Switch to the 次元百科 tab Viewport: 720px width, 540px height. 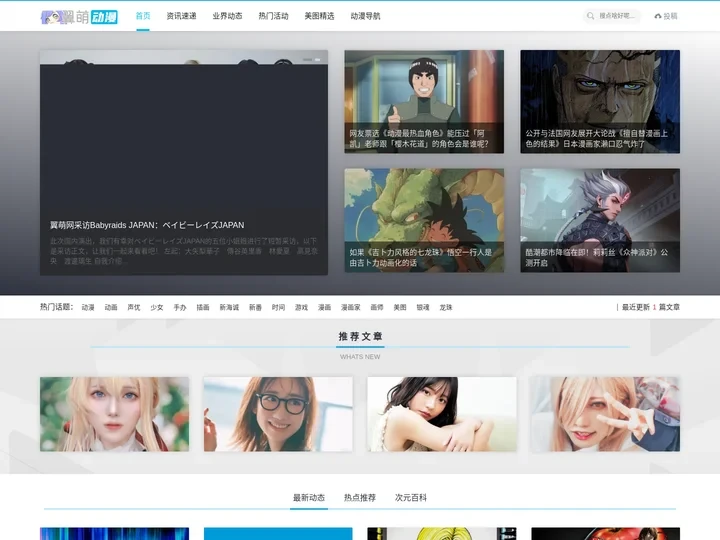coord(411,498)
